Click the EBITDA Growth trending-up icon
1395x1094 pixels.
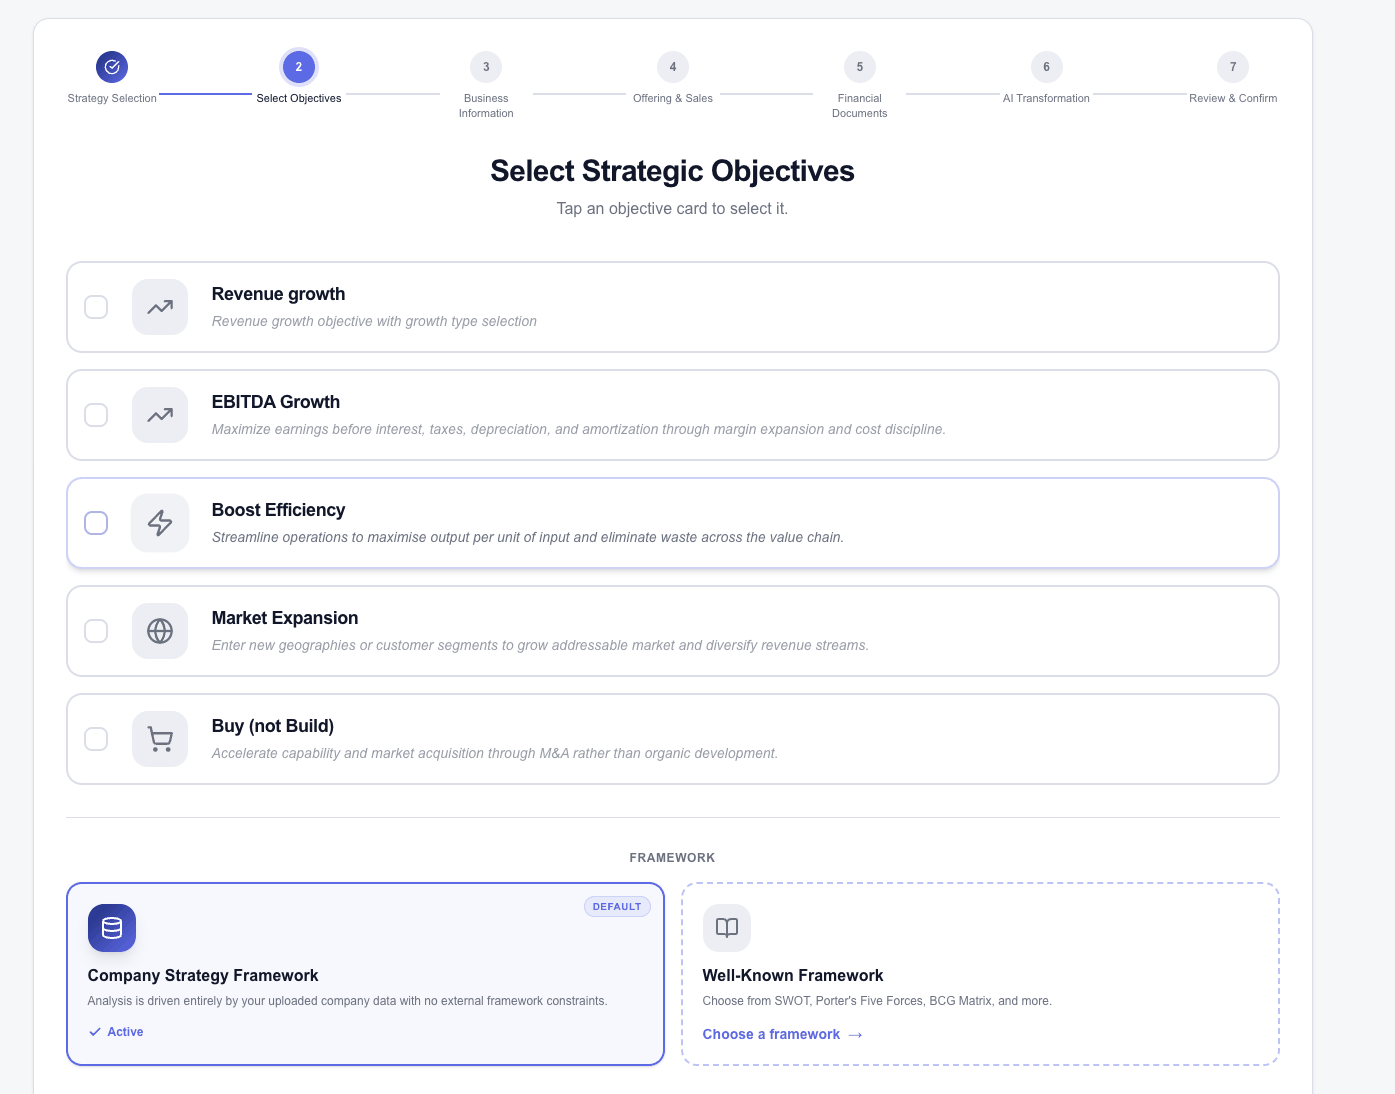pos(160,415)
